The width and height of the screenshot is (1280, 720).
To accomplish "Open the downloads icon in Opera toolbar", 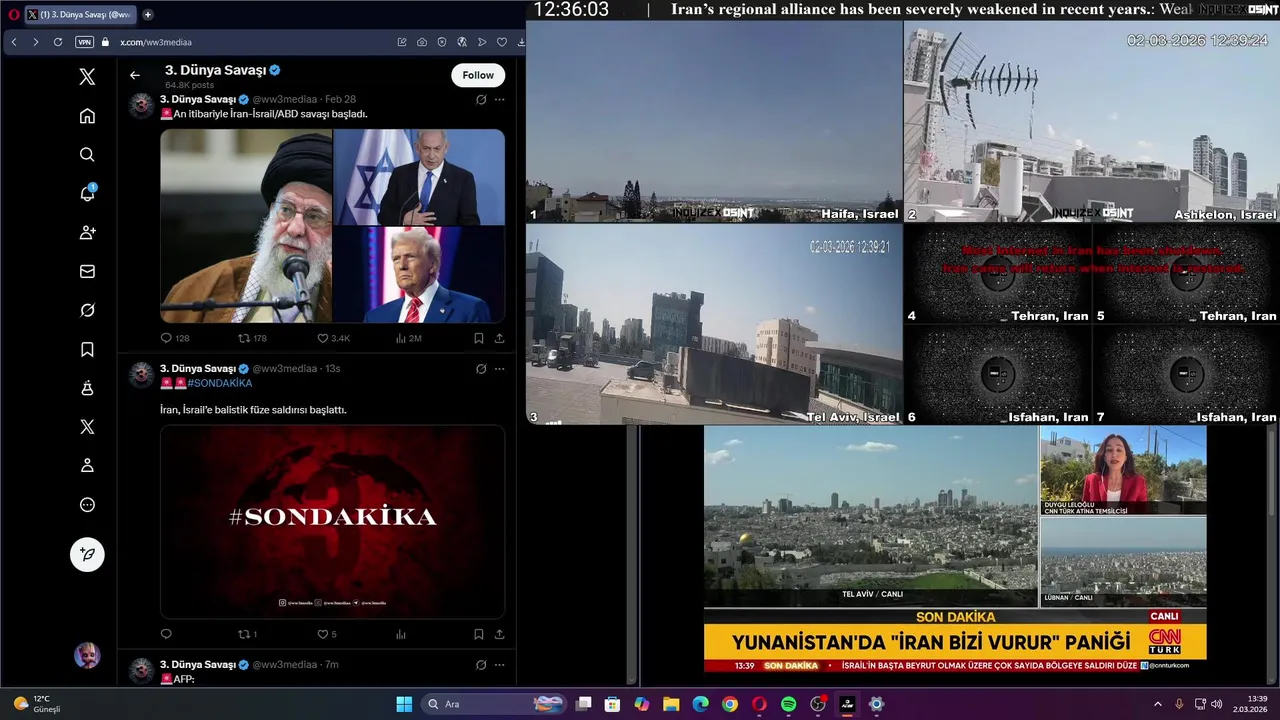I will click(x=521, y=42).
